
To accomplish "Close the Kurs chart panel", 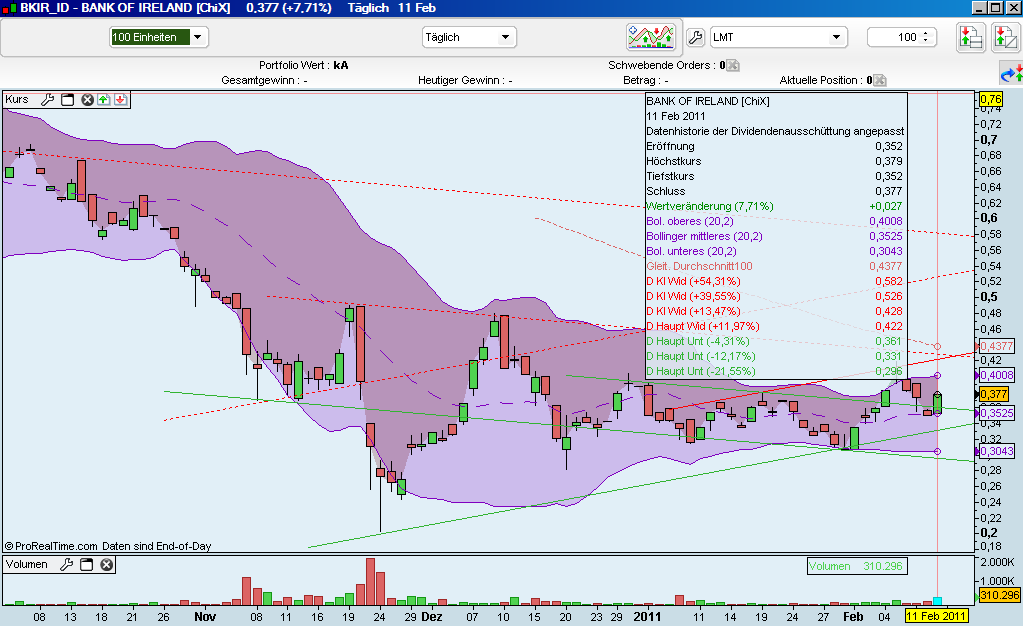I will pyautogui.click(x=87, y=99).
